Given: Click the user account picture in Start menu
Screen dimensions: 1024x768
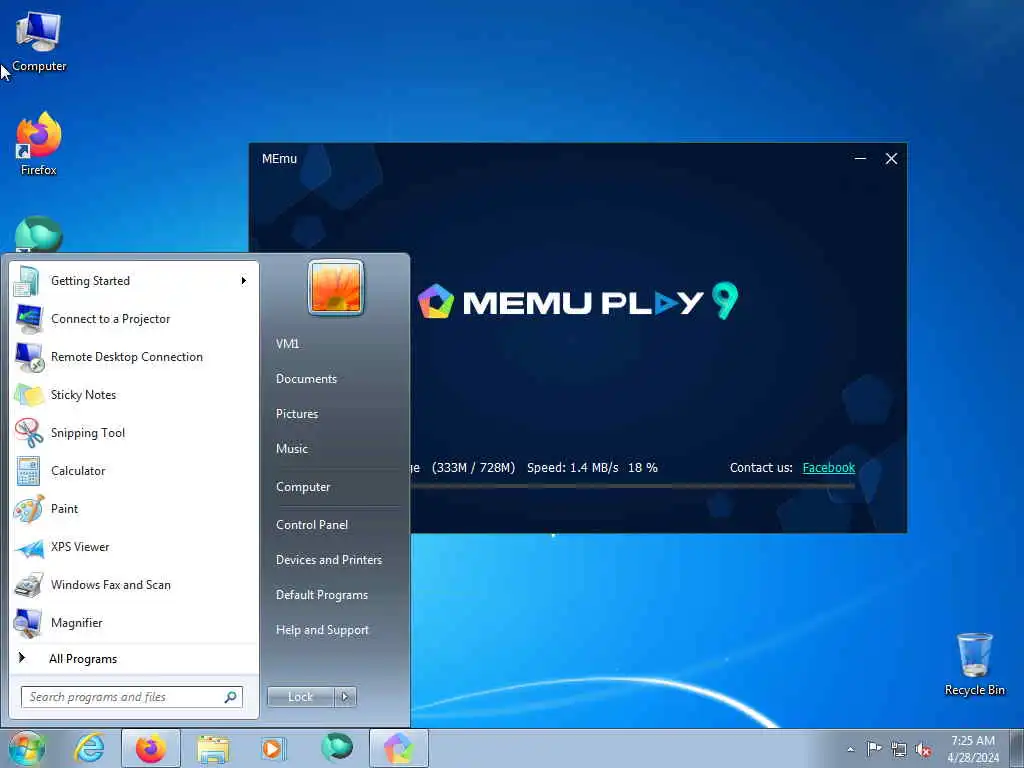Looking at the screenshot, I should click(x=336, y=287).
